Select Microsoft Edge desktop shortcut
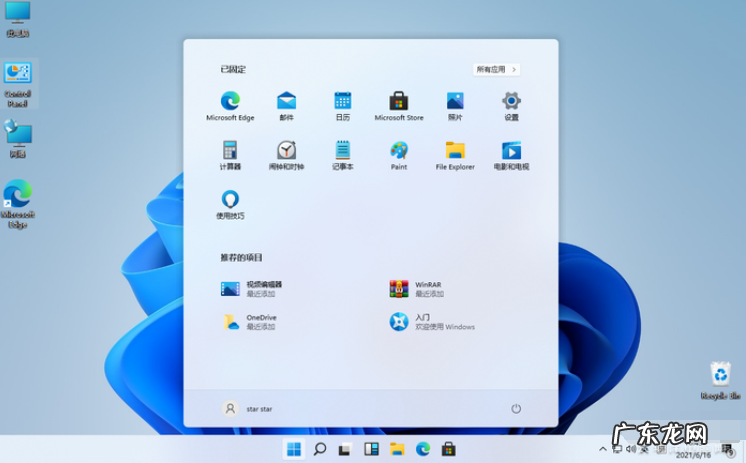 click(x=18, y=204)
